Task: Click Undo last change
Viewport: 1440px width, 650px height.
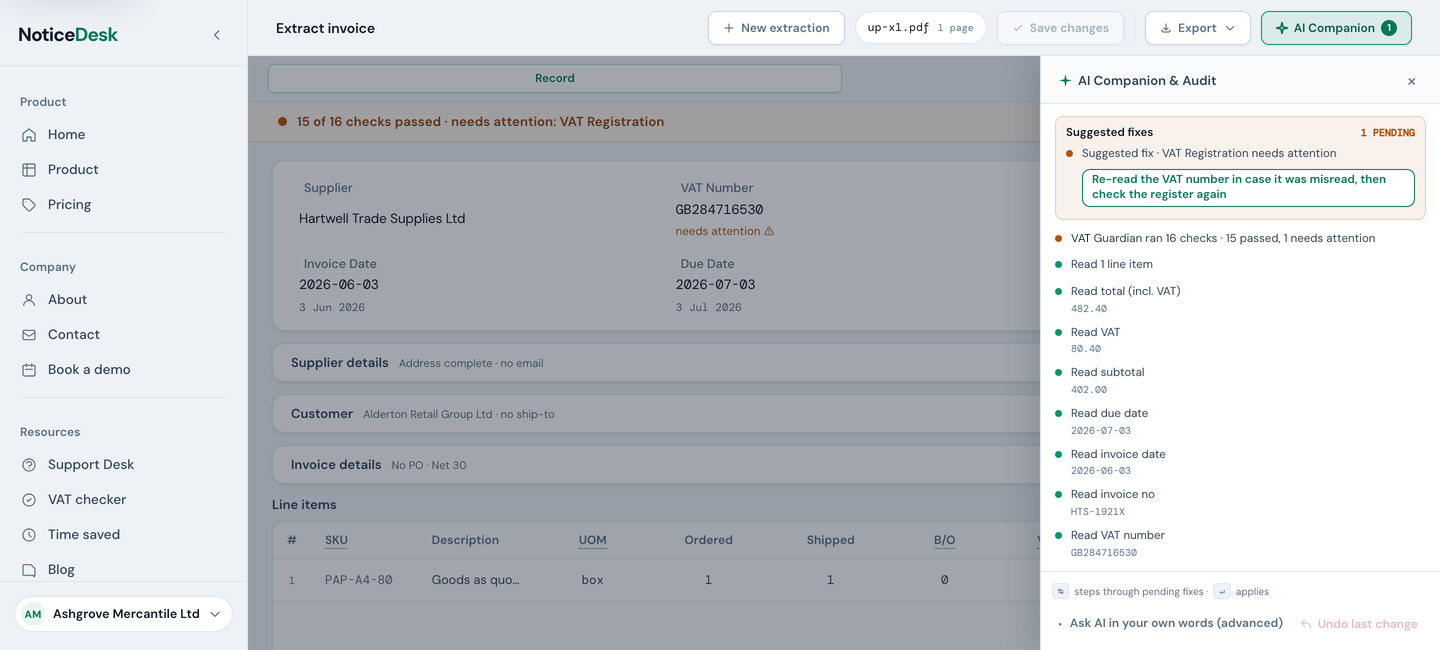Action: tap(1359, 624)
